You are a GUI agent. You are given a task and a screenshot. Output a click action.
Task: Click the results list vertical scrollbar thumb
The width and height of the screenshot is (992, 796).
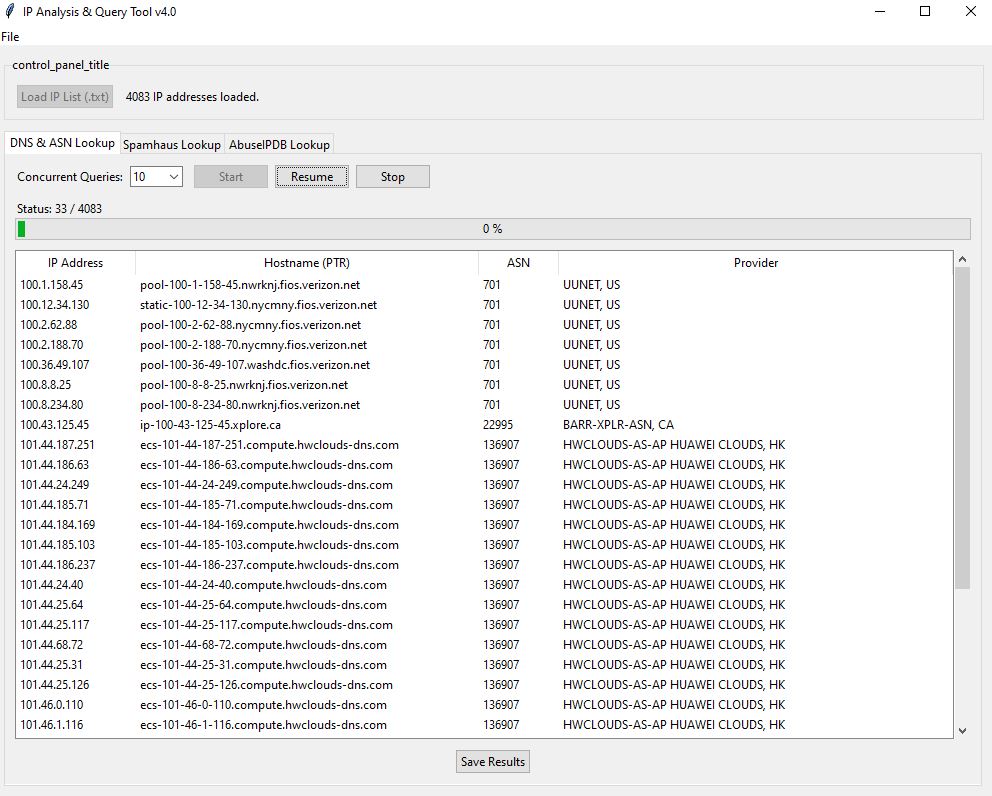(x=962, y=428)
